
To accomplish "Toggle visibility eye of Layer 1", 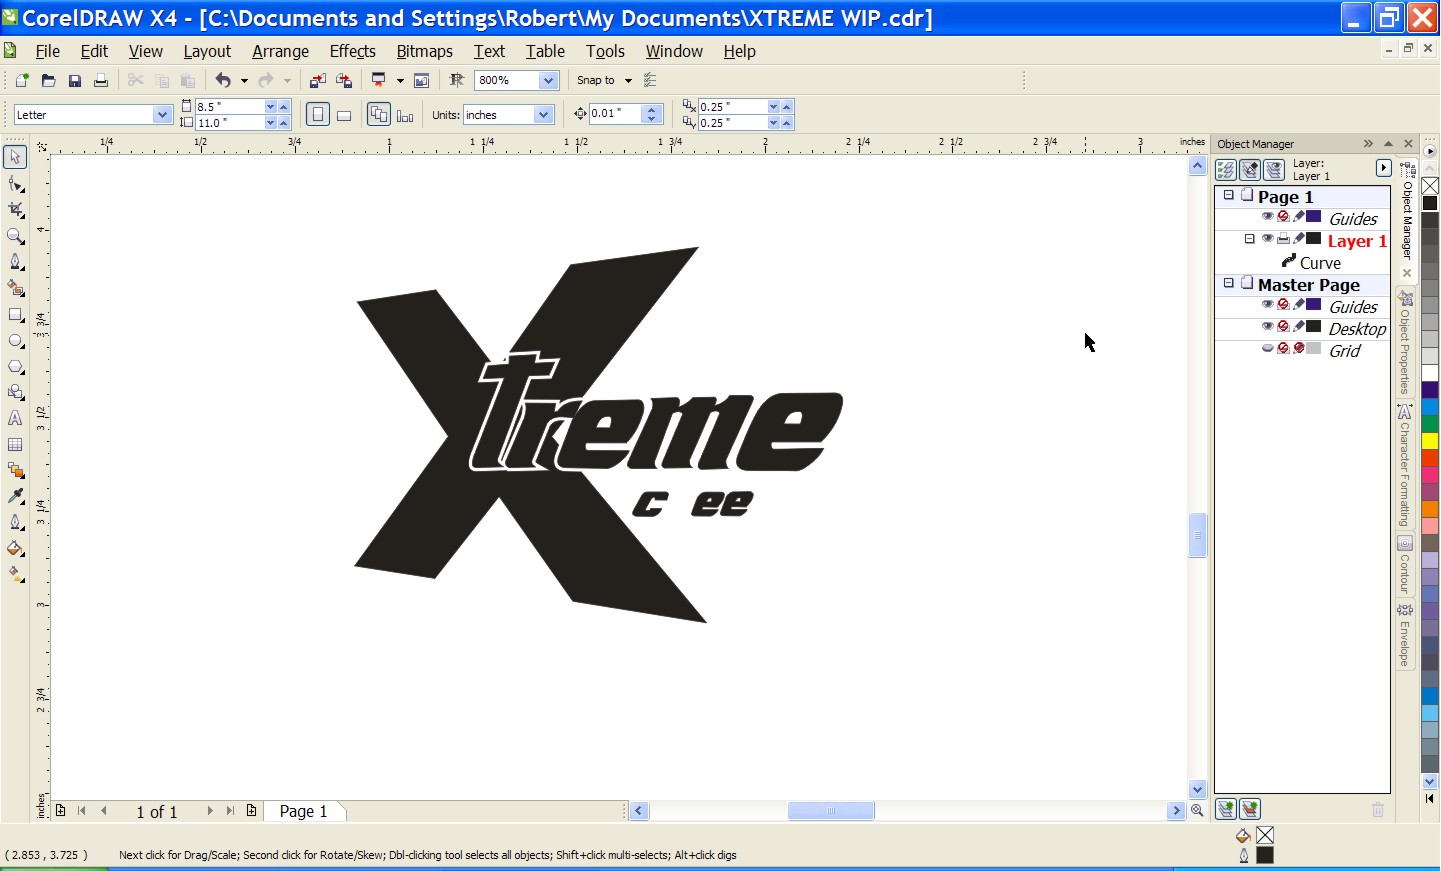I will coord(1267,239).
